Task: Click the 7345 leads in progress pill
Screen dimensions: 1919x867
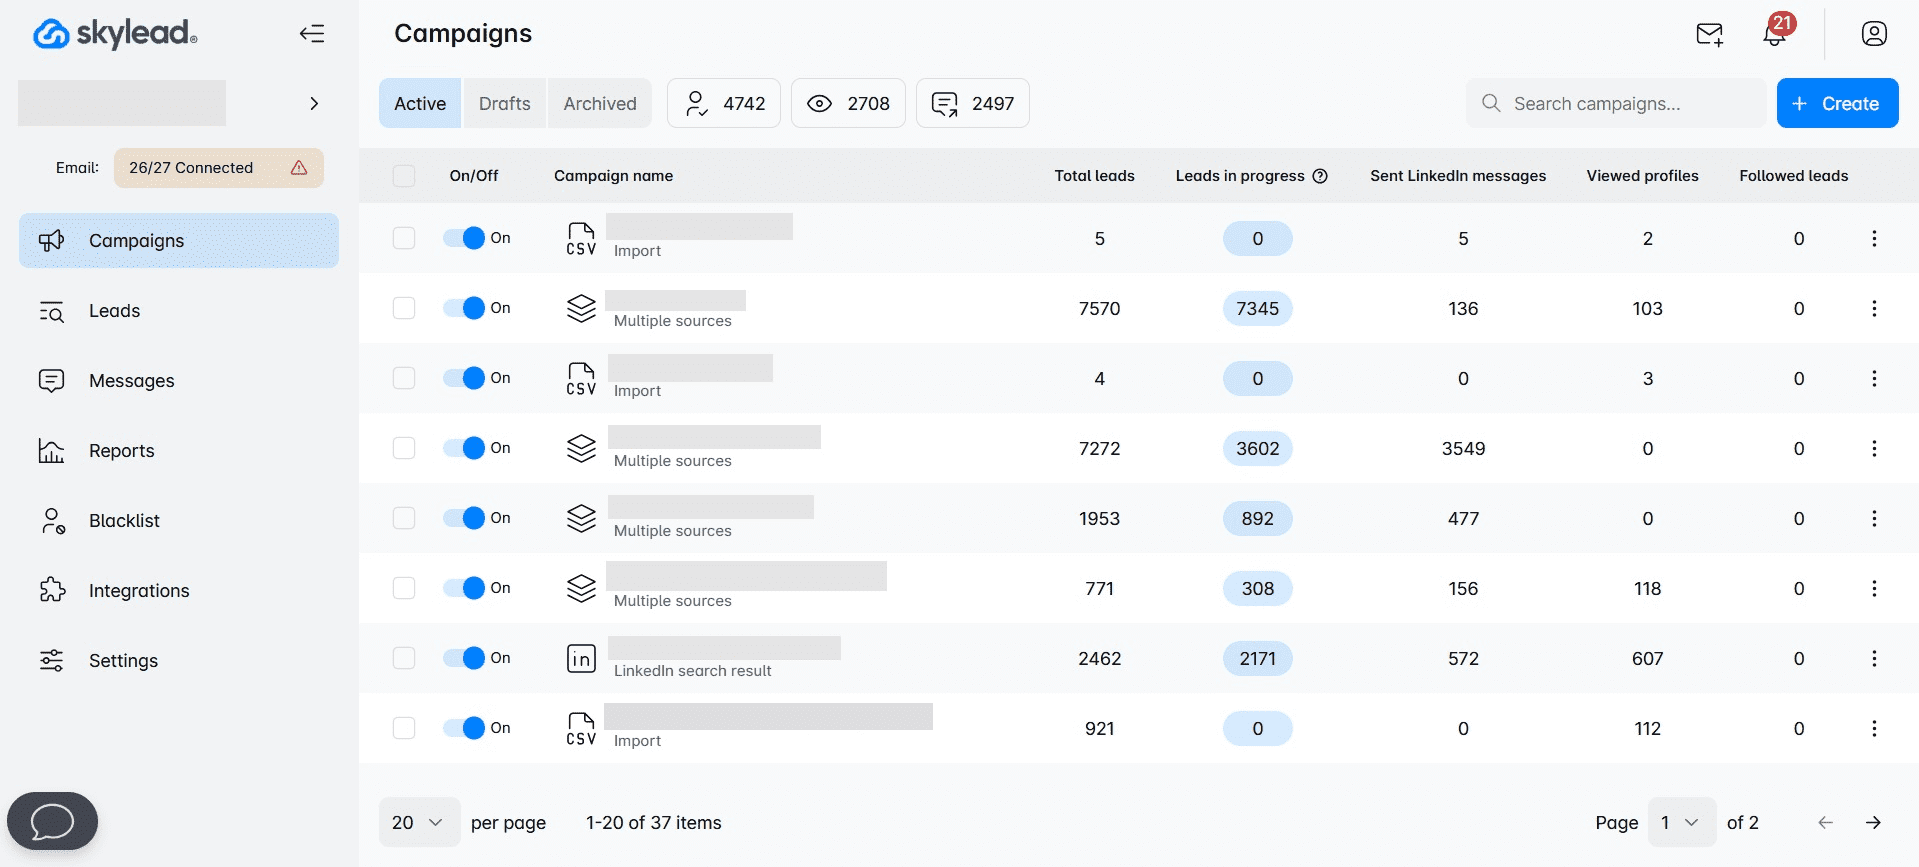Action: [1258, 308]
